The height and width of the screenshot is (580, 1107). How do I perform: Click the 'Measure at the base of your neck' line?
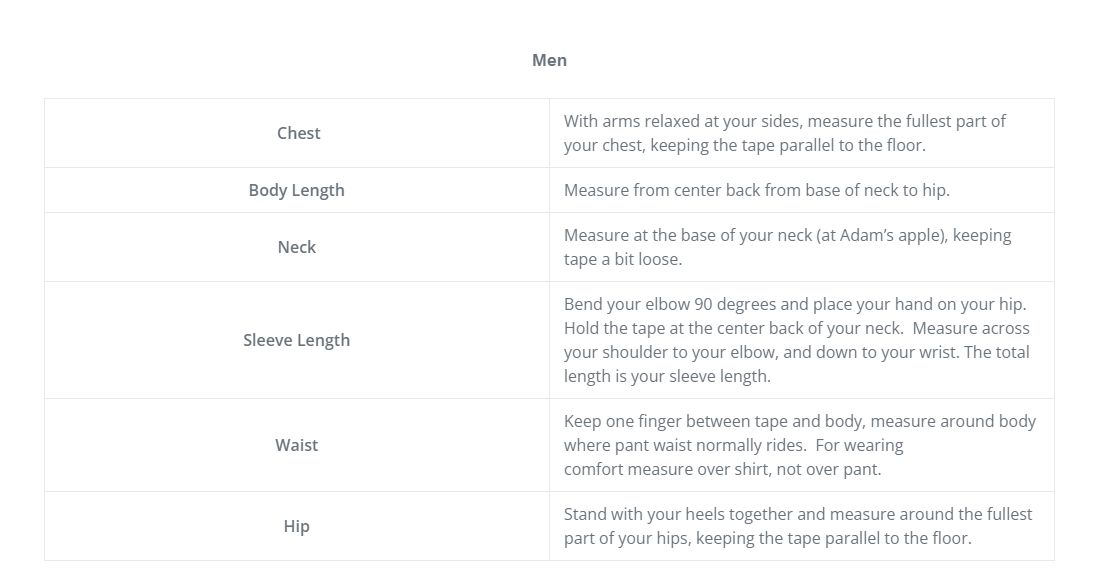click(x=787, y=235)
